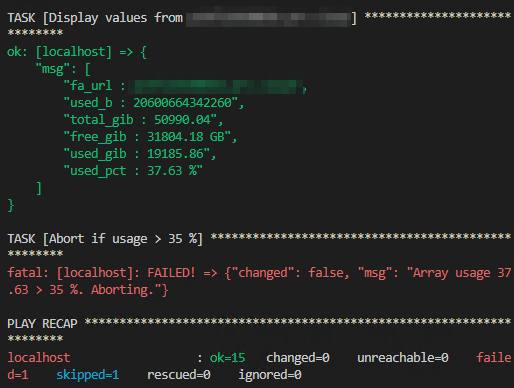Click the 'ignored=0' recap count
This screenshot has height=388, width=514.
(270, 375)
